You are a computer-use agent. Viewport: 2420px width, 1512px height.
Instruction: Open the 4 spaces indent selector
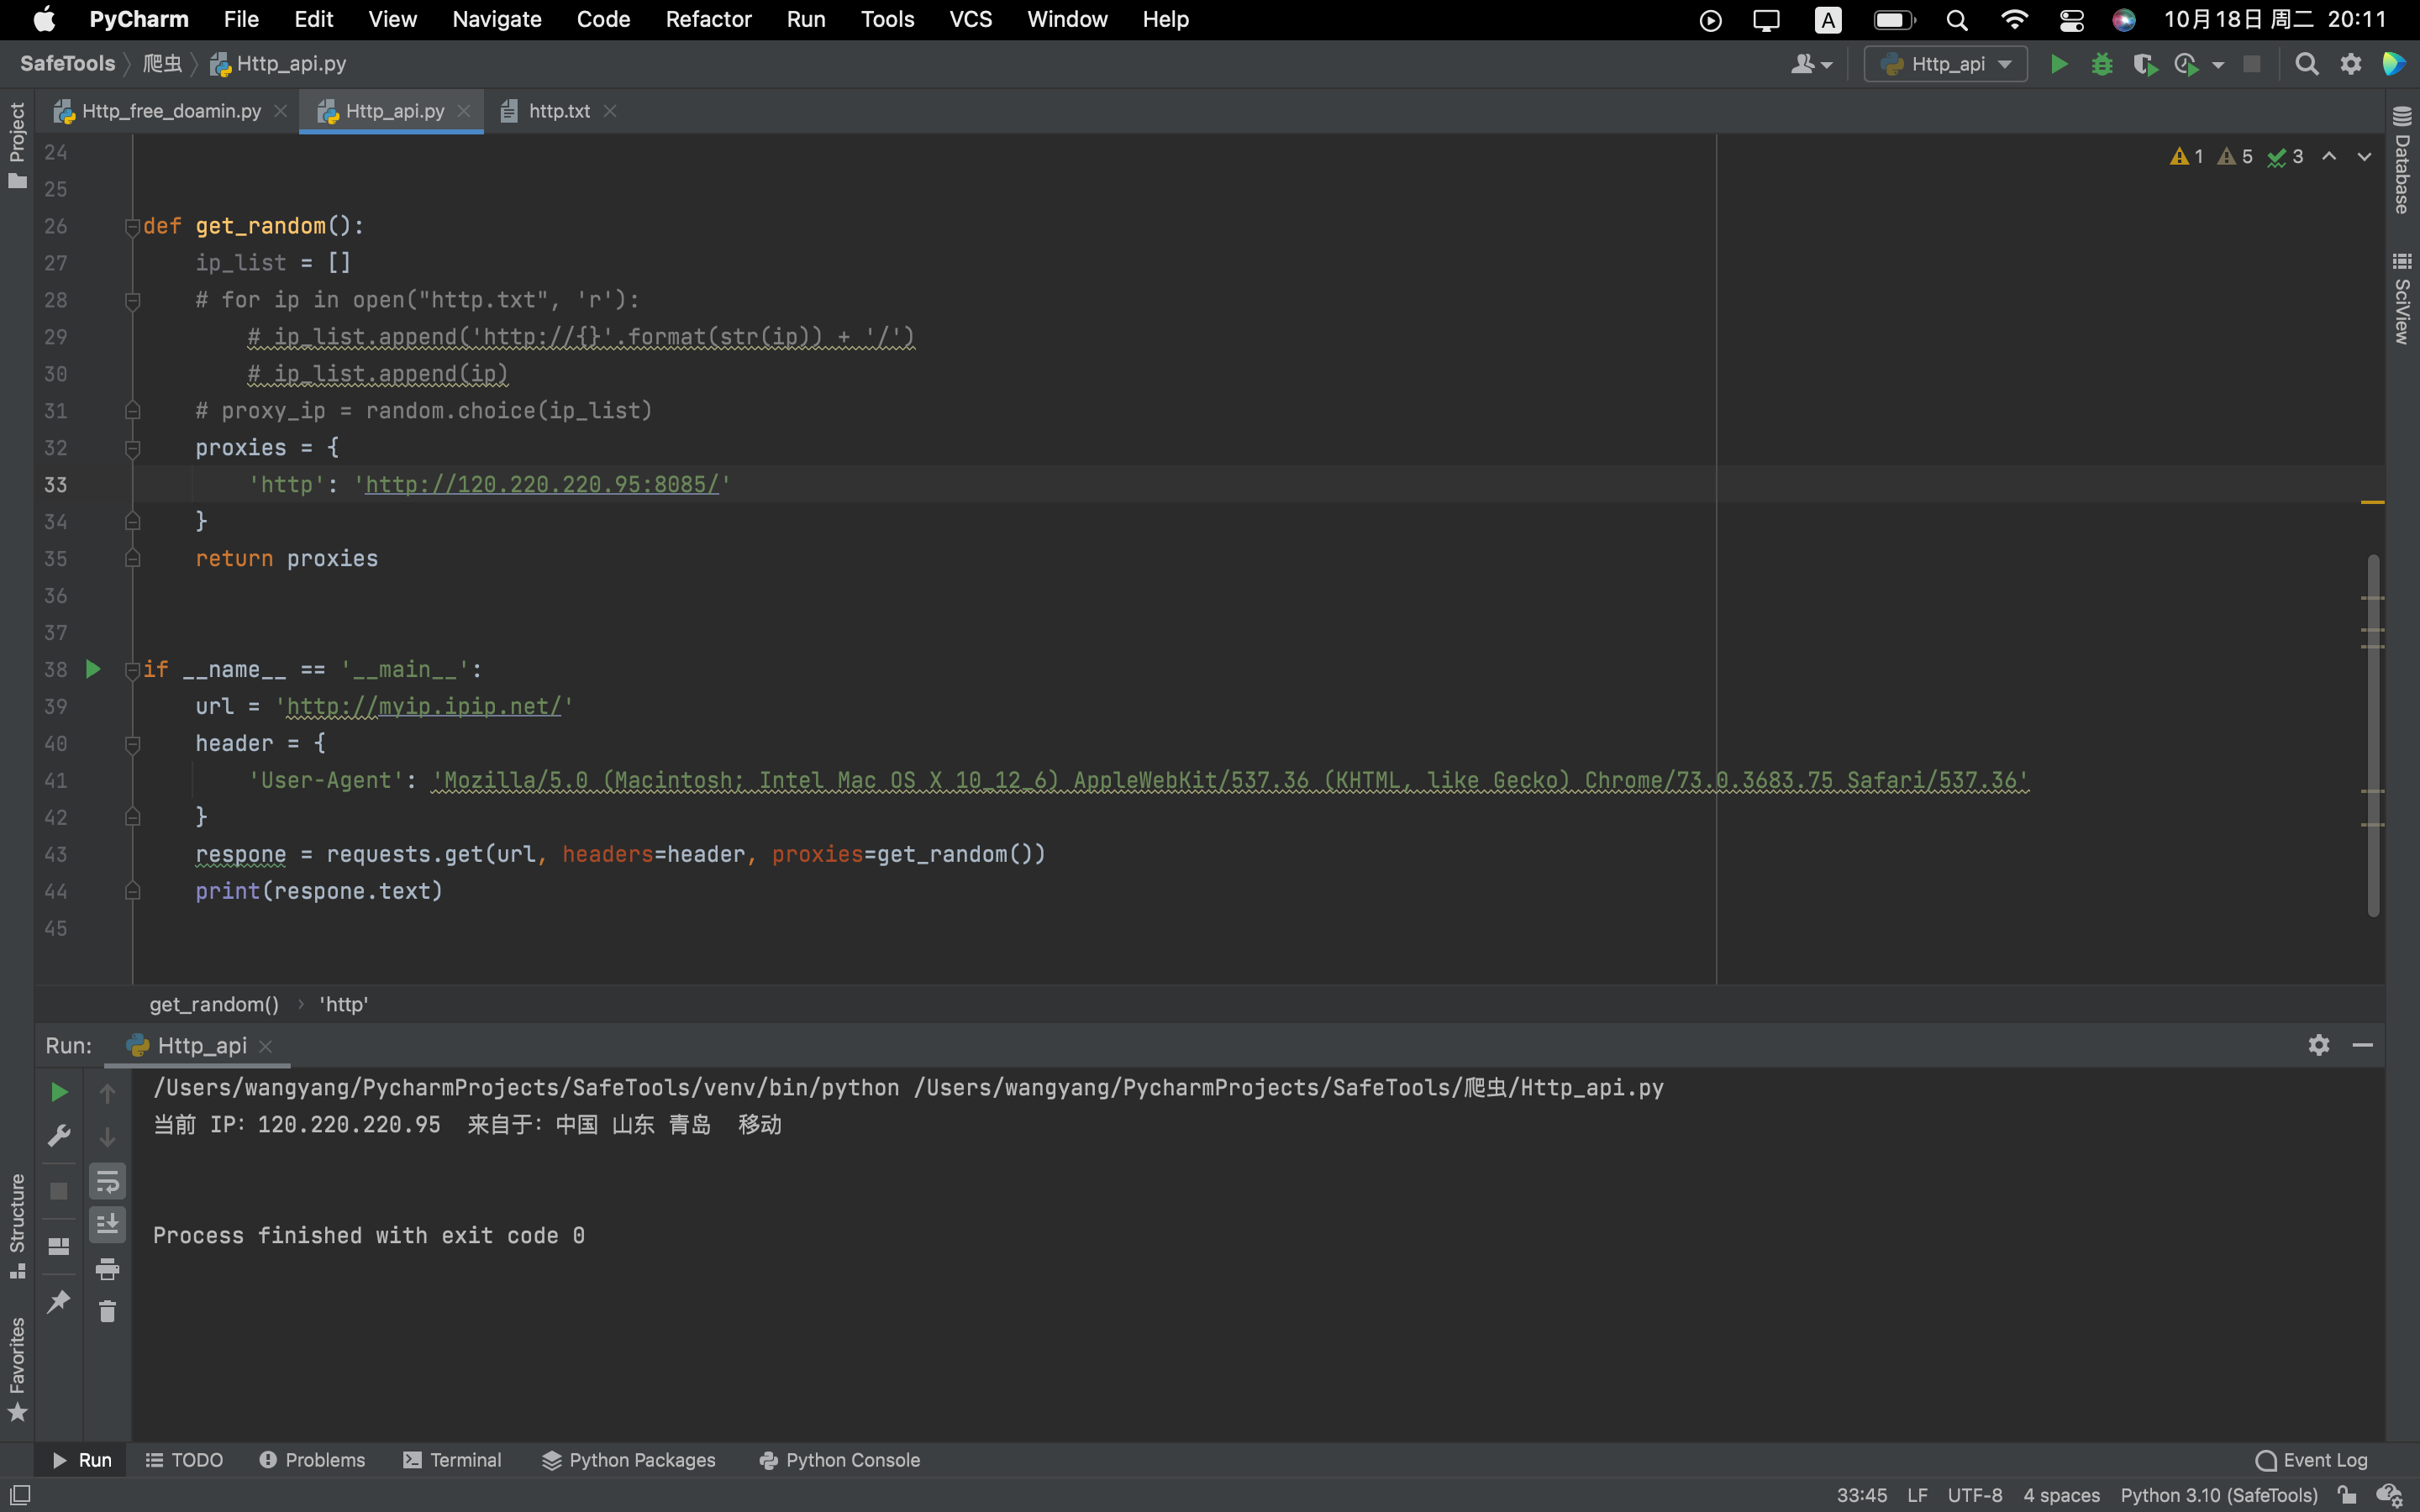coord(2060,1495)
